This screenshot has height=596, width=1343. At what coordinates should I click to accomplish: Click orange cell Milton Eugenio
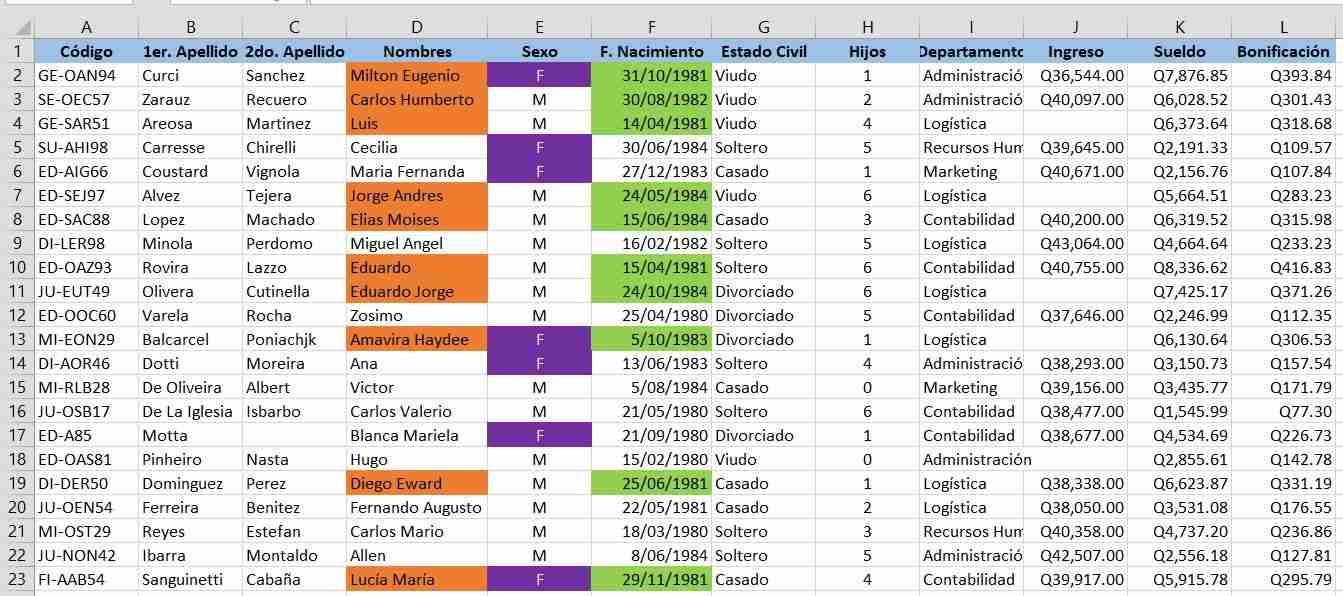pyautogui.click(x=417, y=75)
